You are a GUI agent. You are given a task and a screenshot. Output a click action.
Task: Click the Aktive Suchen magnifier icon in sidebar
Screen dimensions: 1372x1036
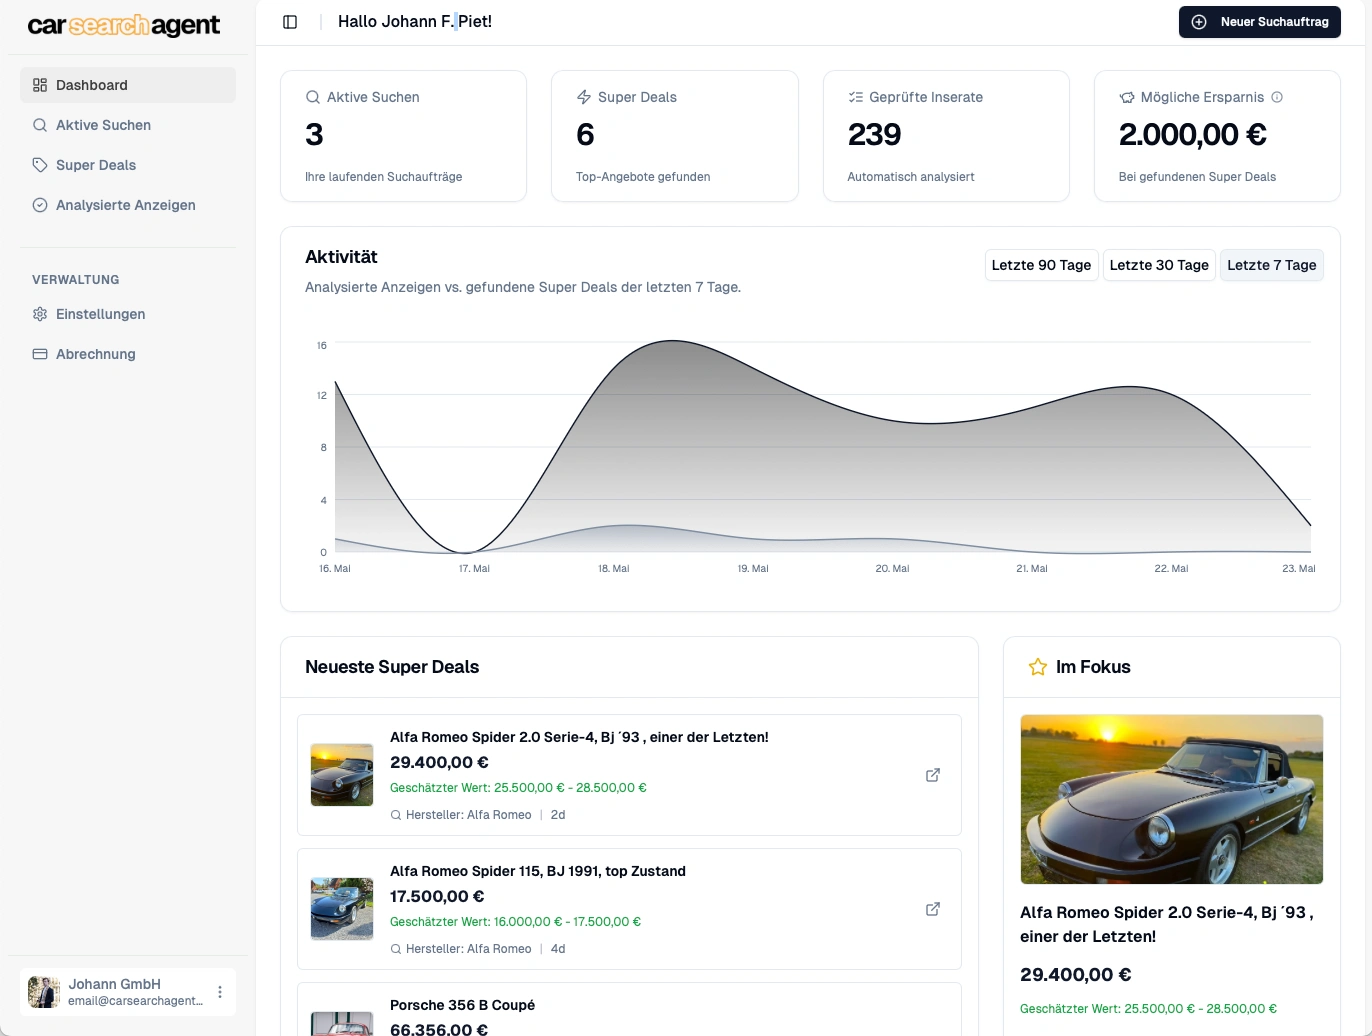pos(40,125)
